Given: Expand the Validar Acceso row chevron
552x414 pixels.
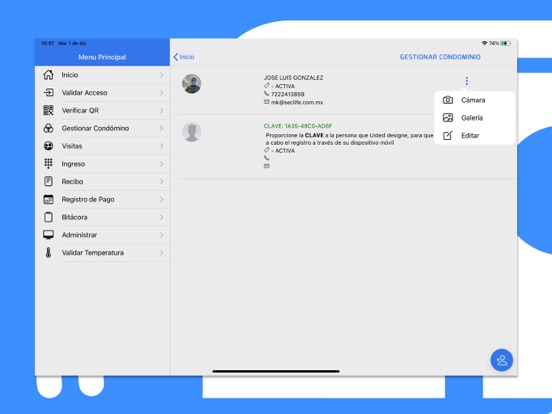Looking at the screenshot, I should [x=161, y=93].
